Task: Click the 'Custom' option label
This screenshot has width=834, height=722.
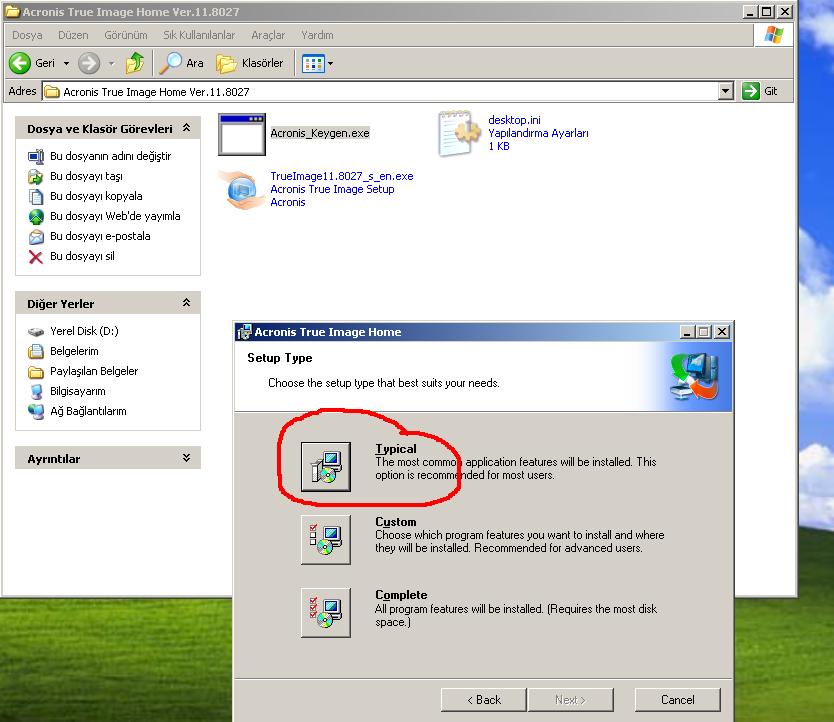Action: tap(396, 521)
